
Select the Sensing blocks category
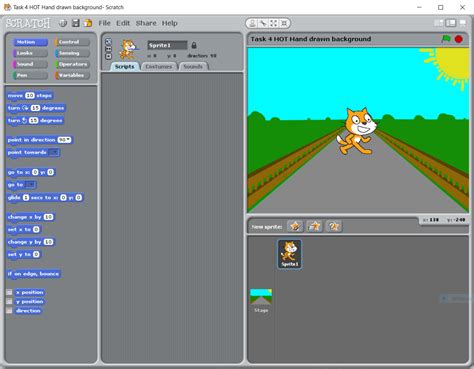(72, 53)
